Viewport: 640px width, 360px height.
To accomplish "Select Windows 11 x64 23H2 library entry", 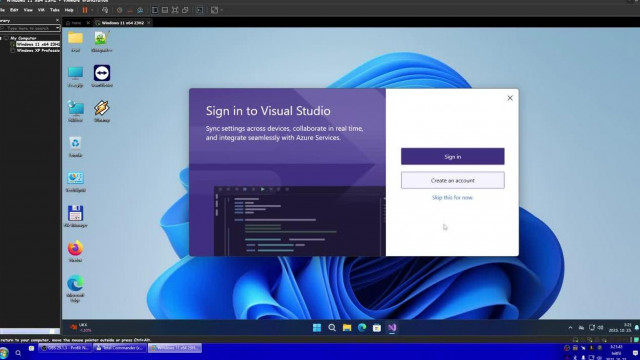I will click(38, 44).
